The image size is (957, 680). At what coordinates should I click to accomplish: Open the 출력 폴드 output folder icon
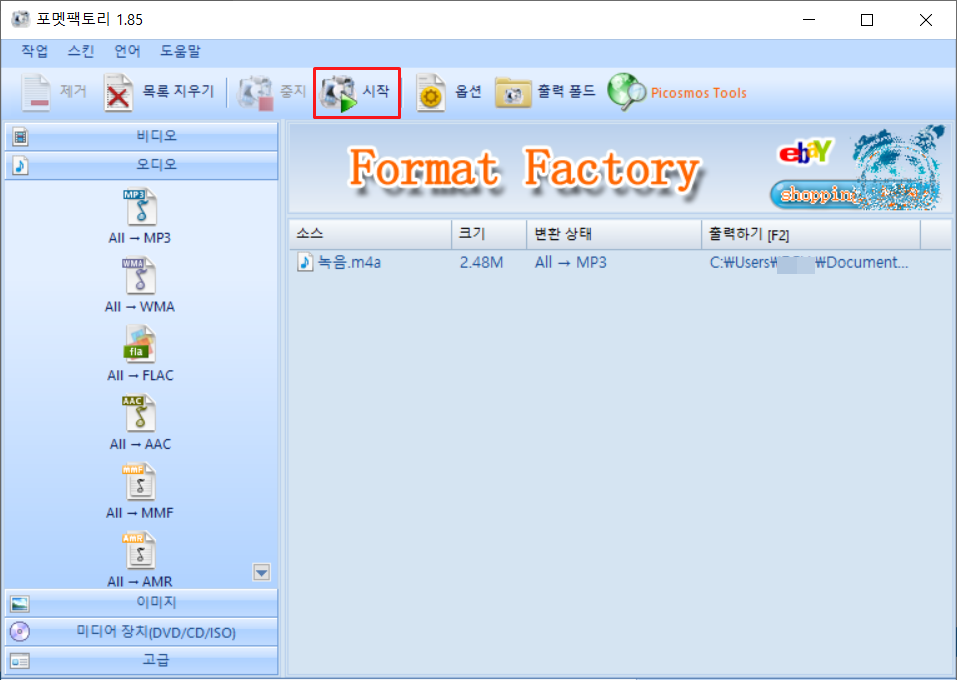[513, 93]
